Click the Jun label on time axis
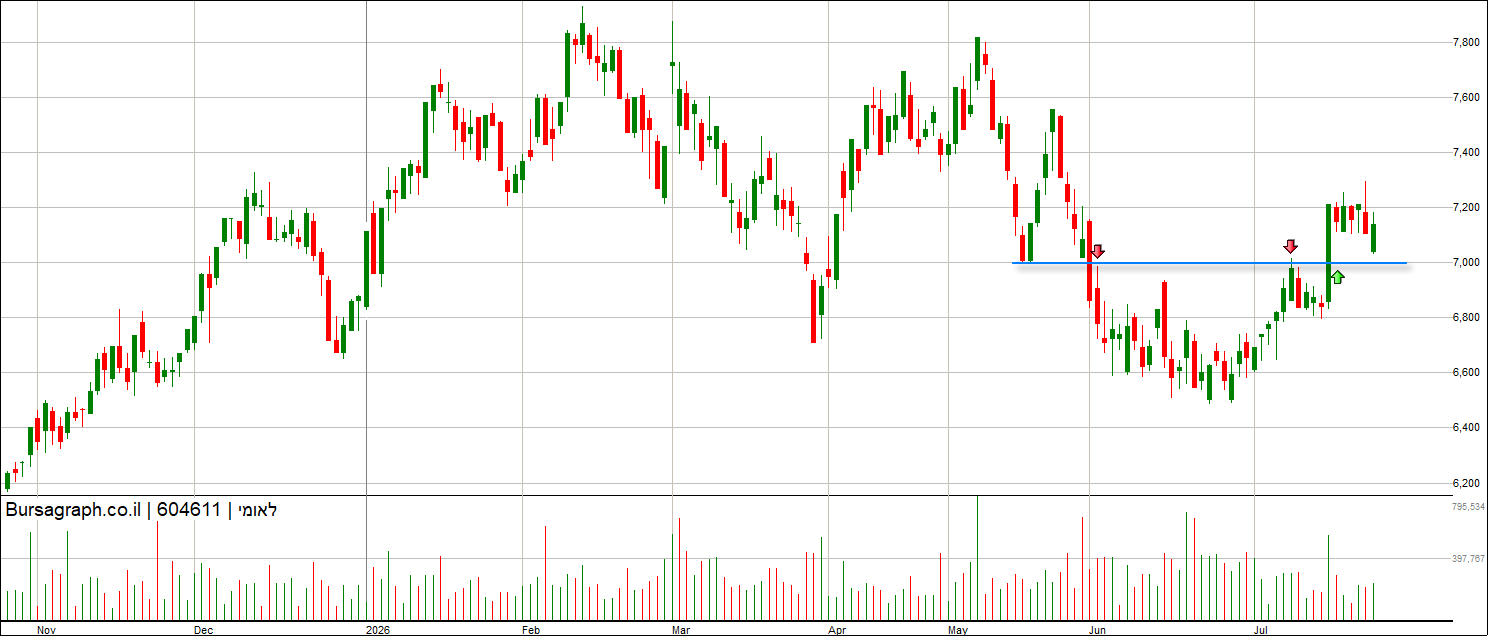The width and height of the screenshot is (1488, 636). tap(1098, 630)
